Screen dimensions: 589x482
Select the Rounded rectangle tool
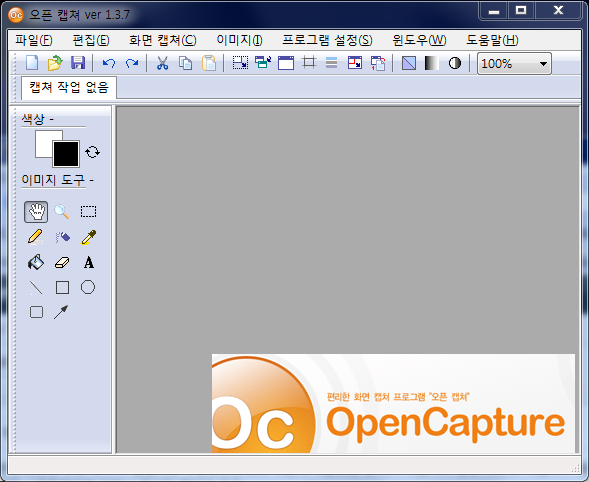point(36,312)
